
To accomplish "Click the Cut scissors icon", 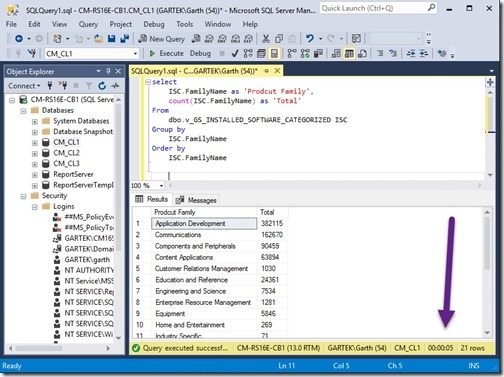I will (266, 39).
